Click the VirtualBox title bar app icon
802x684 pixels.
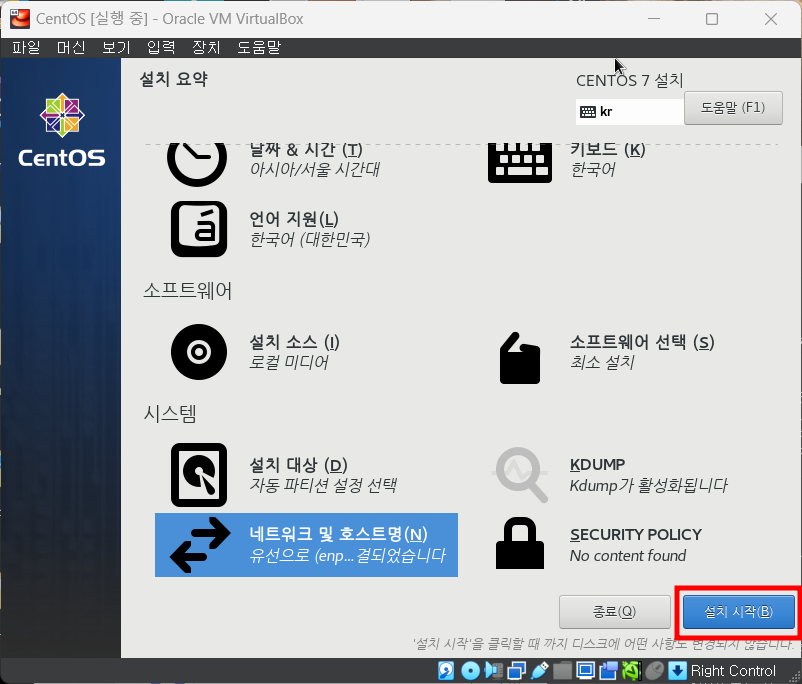(x=20, y=19)
